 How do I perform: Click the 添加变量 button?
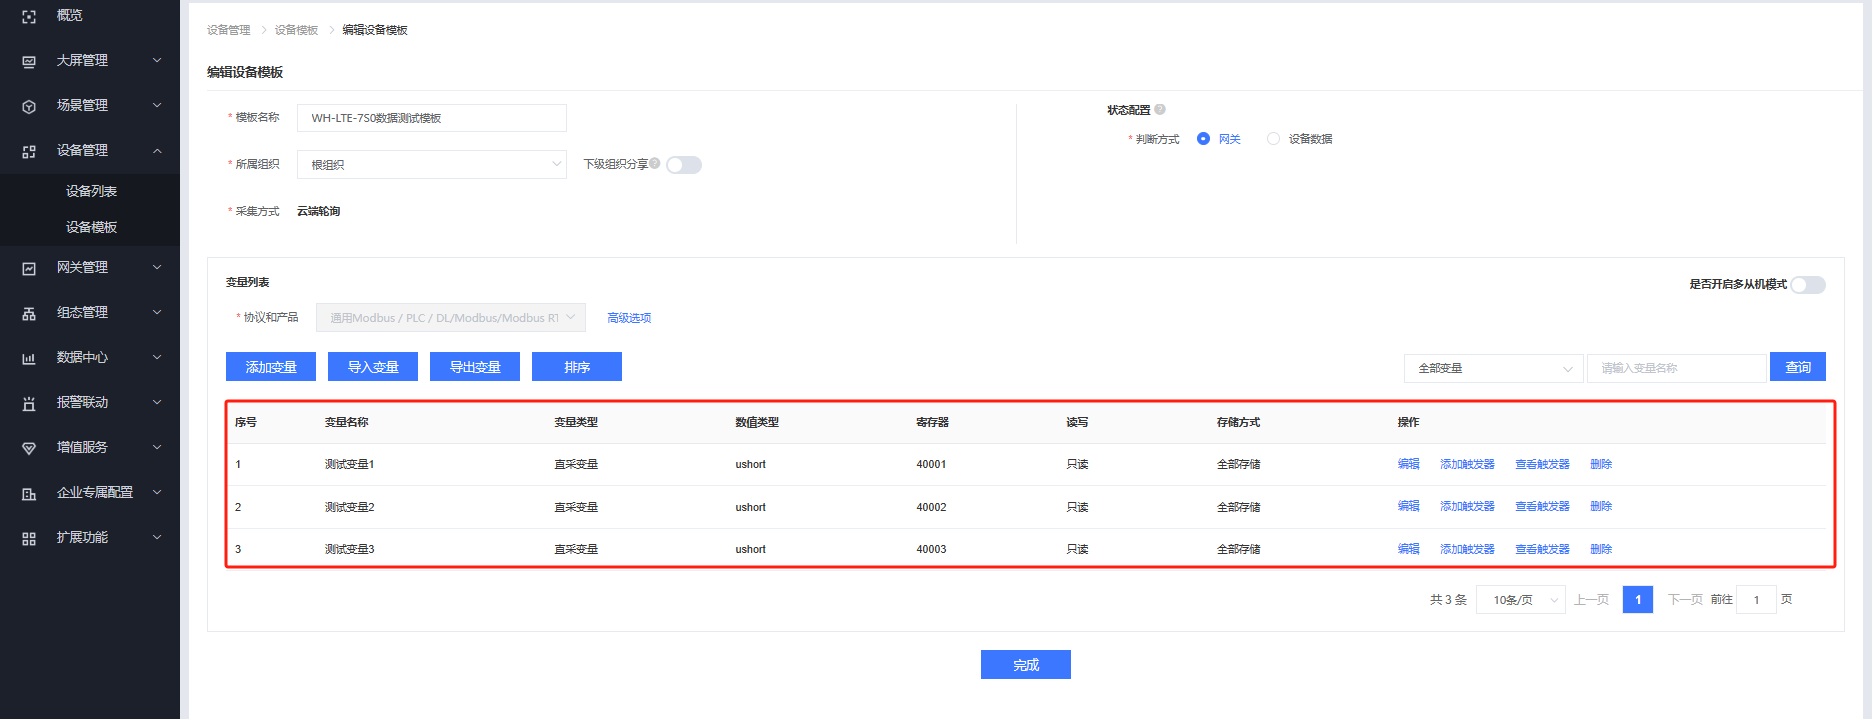271,367
